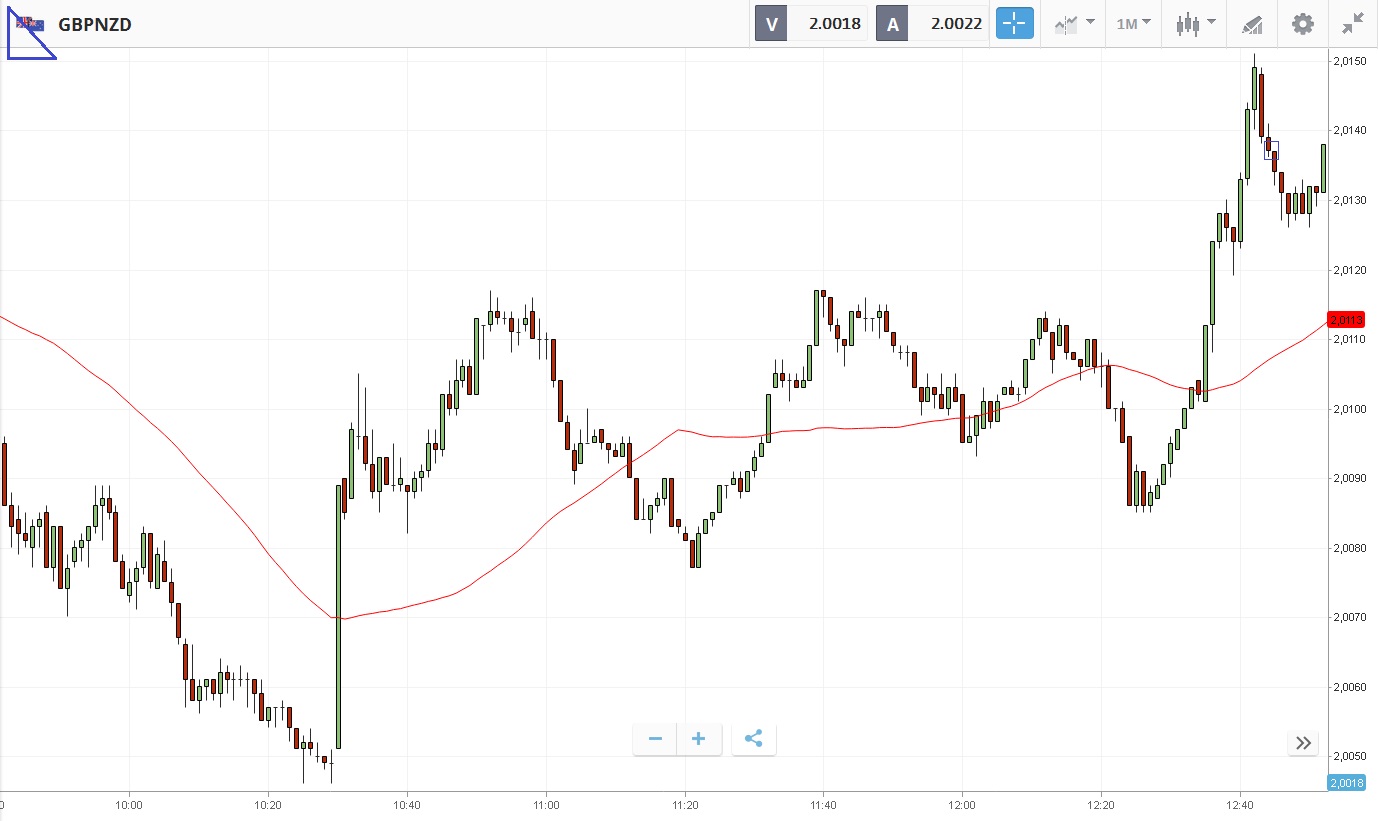Image resolution: width=1378 pixels, height=821 pixels.
Task: Click the red 2,0113 moving average price label
Action: click(x=1346, y=320)
